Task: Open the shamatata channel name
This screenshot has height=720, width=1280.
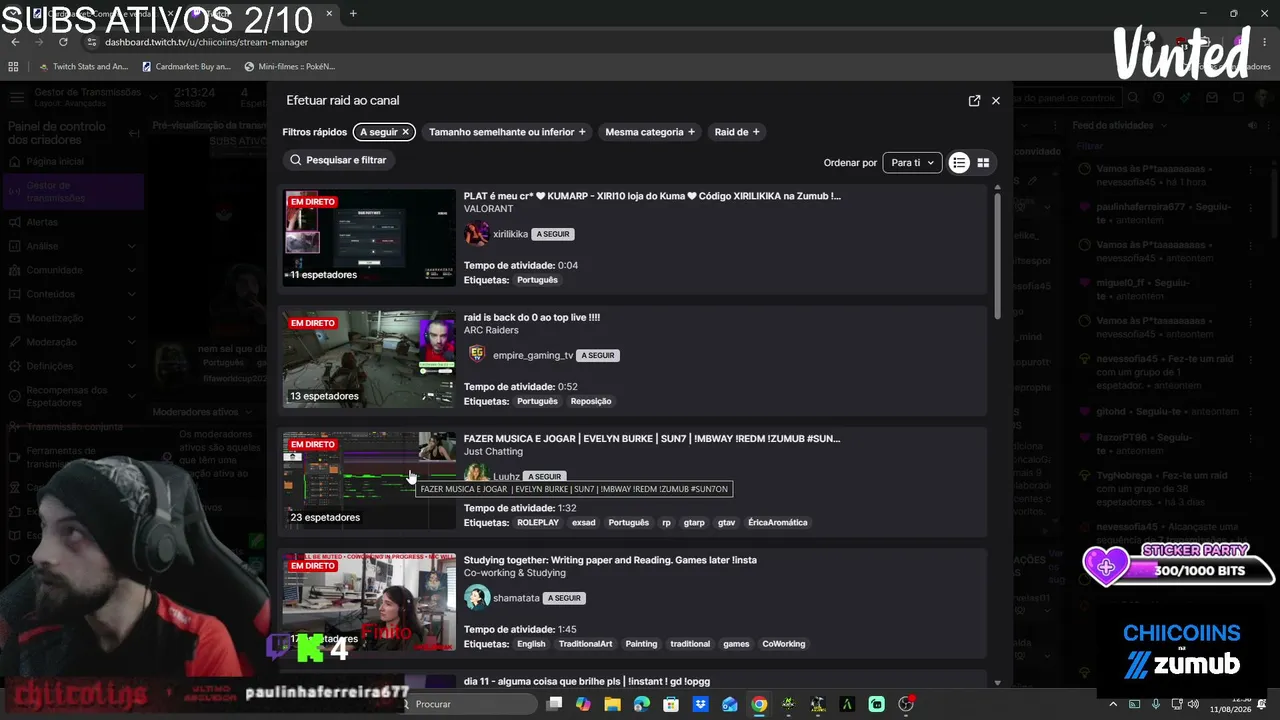Action: (516, 598)
